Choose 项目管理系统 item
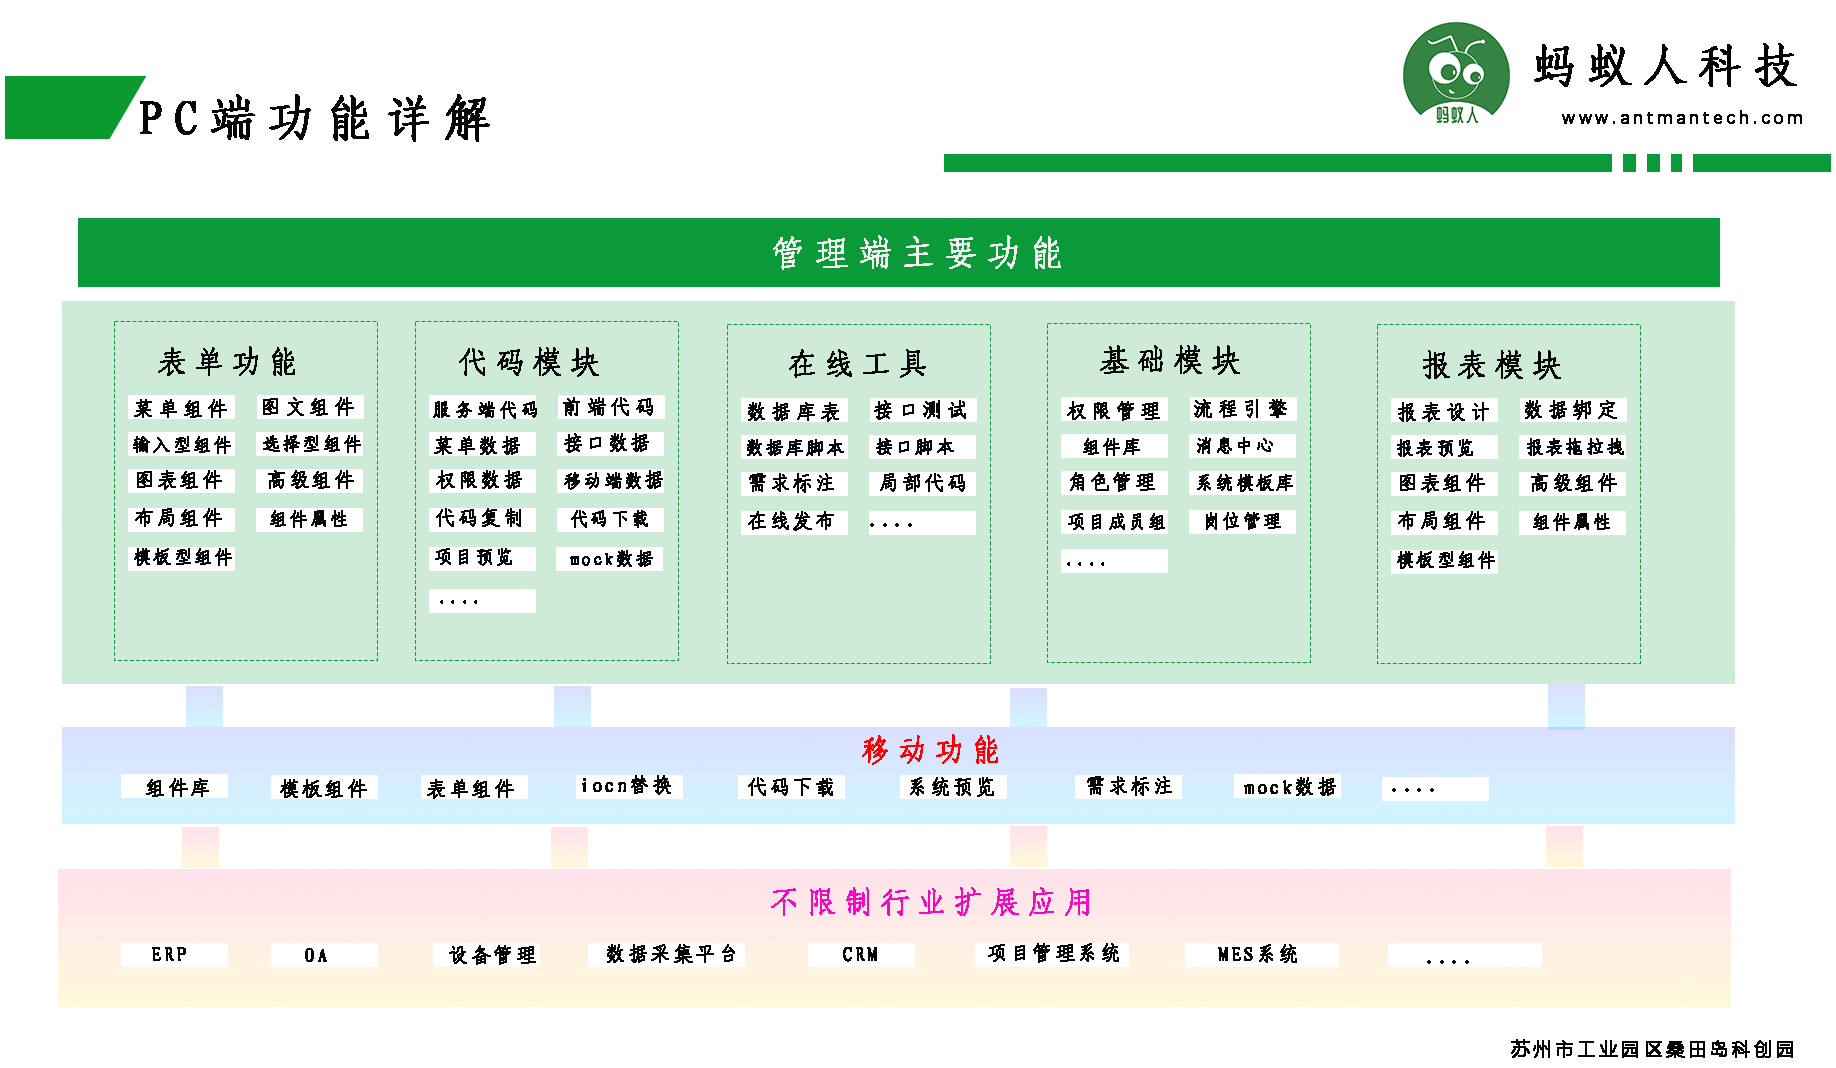Screen dimensions: 1836x1068 click(x=1054, y=954)
